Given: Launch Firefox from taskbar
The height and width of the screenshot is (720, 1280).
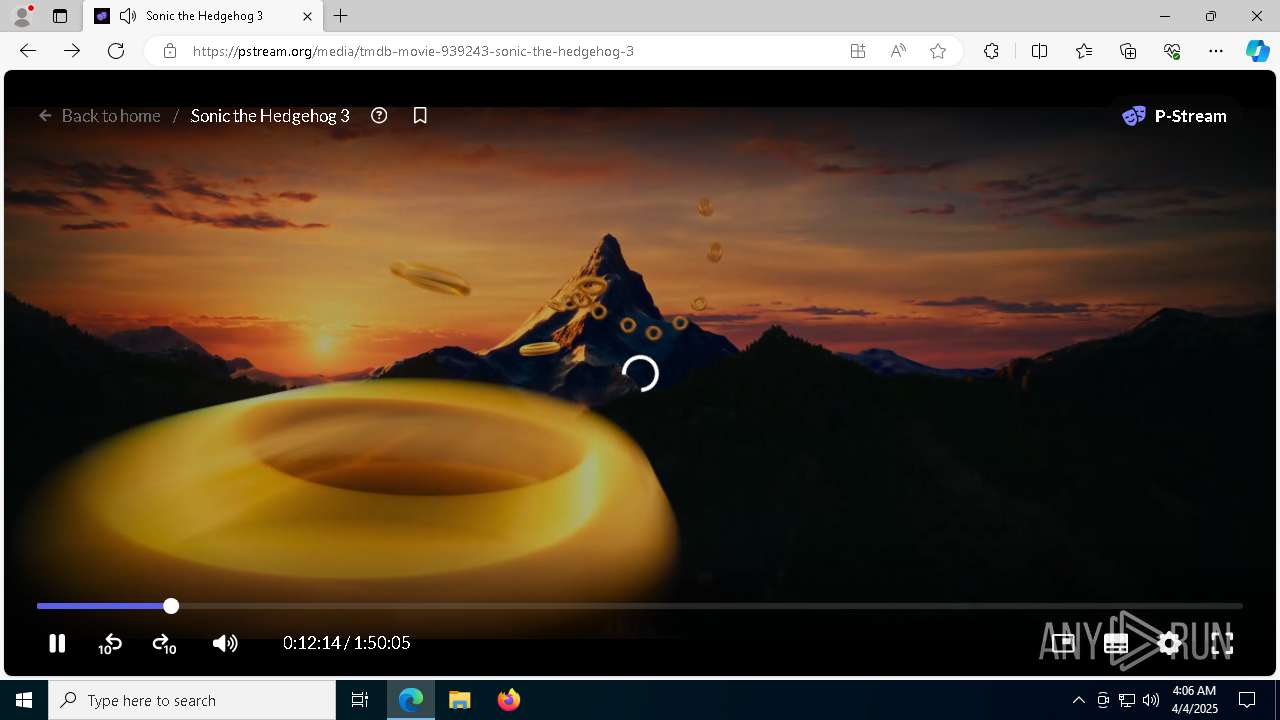Looking at the screenshot, I should (509, 700).
